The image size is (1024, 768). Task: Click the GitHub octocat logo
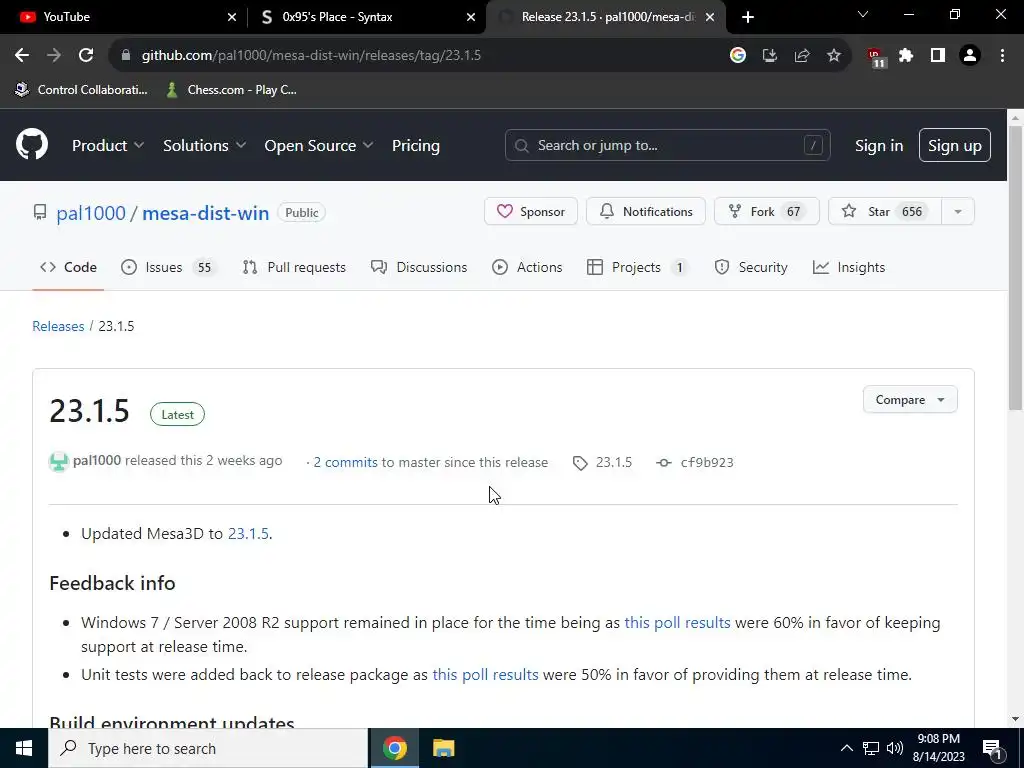point(32,144)
